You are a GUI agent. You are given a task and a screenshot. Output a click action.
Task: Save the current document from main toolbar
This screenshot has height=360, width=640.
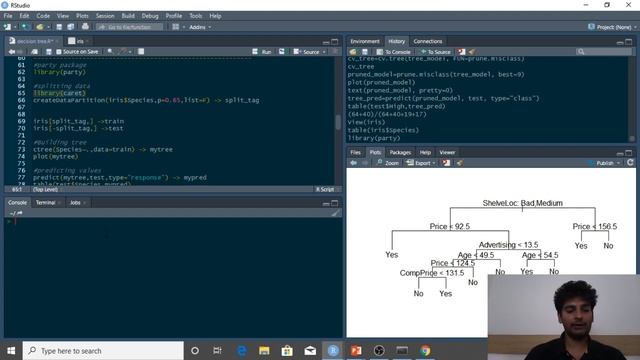click(x=59, y=27)
